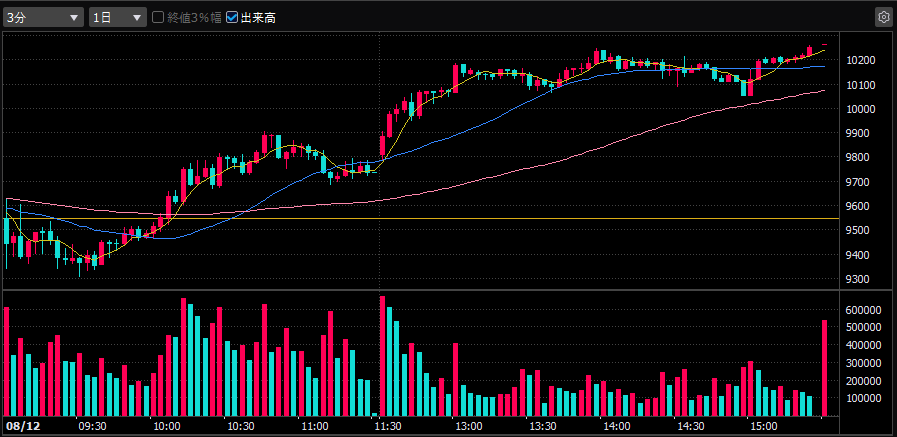Screen dimensions: 897x437
Task: Enable the 終値3%幅 checkbox
Action: click(158, 18)
